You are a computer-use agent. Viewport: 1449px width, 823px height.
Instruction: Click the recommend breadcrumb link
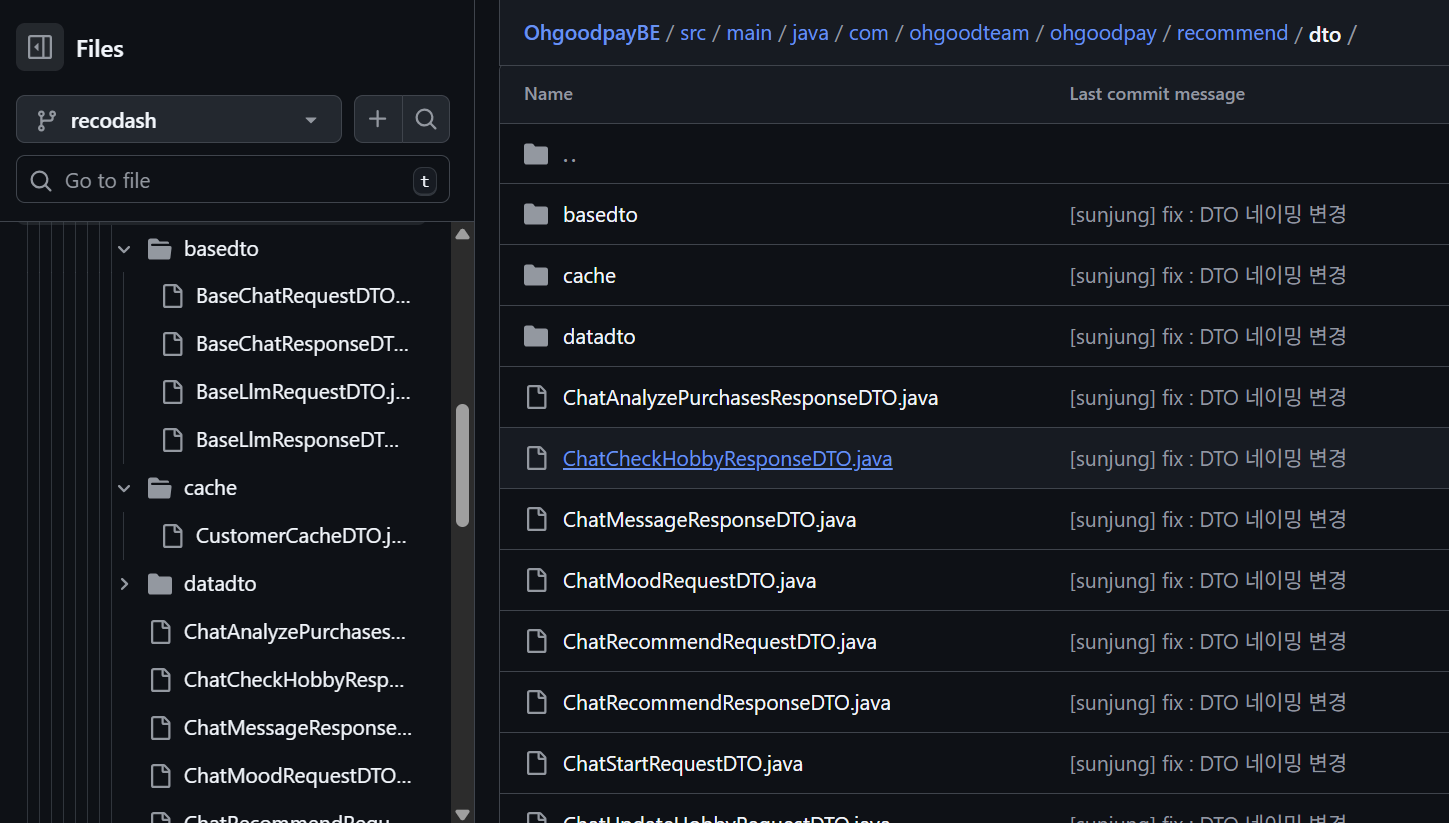tap(1232, 33)
